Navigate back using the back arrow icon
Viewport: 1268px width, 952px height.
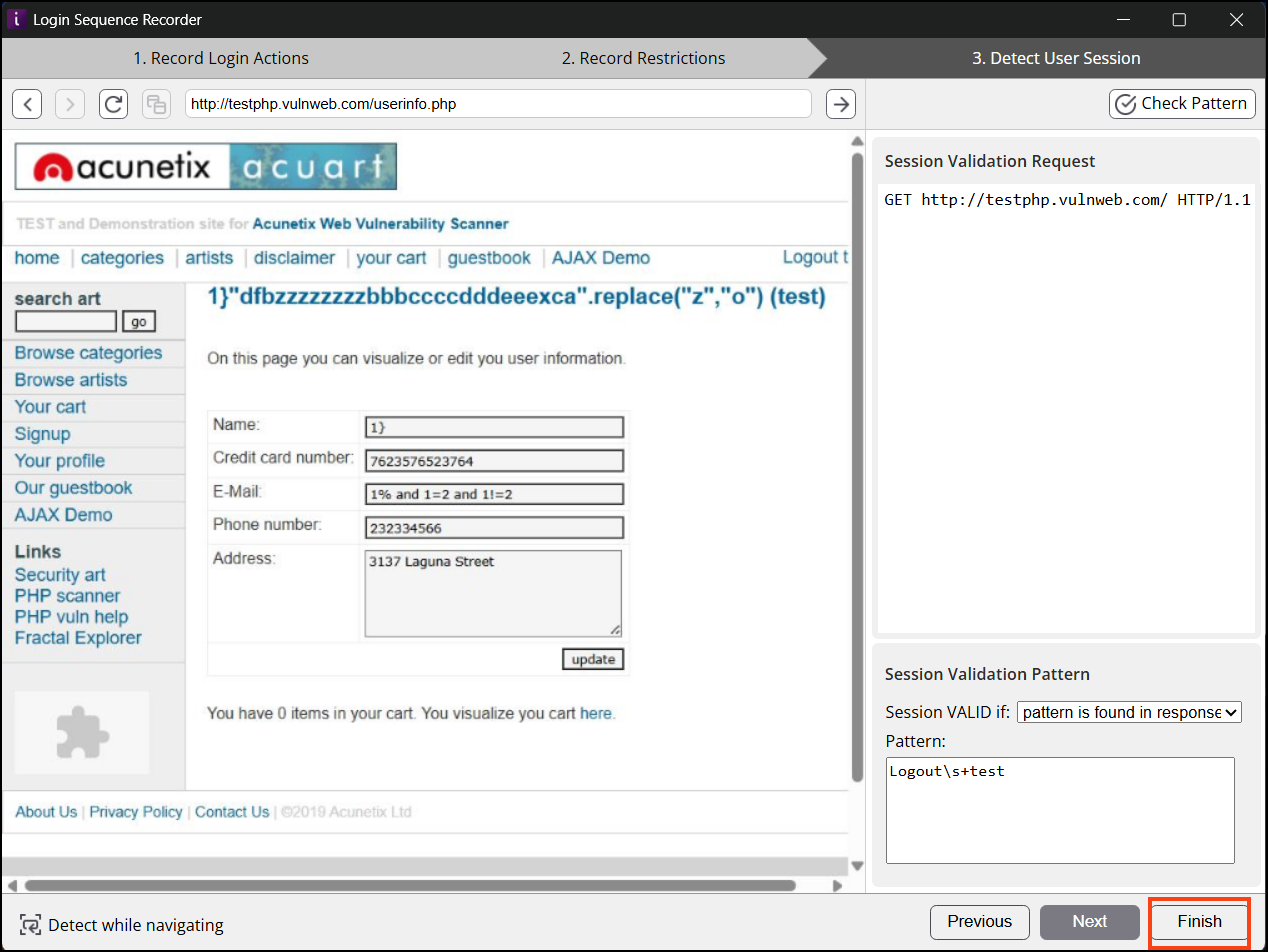click(x=27, y=103)
